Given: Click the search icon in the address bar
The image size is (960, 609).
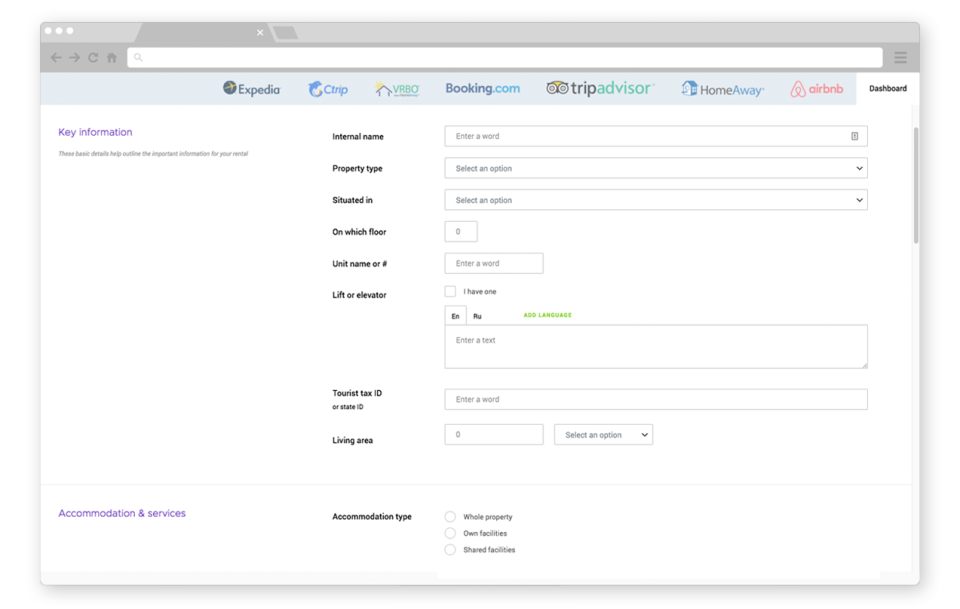Looking at the screenshot, I should click(x=138, y=58).
